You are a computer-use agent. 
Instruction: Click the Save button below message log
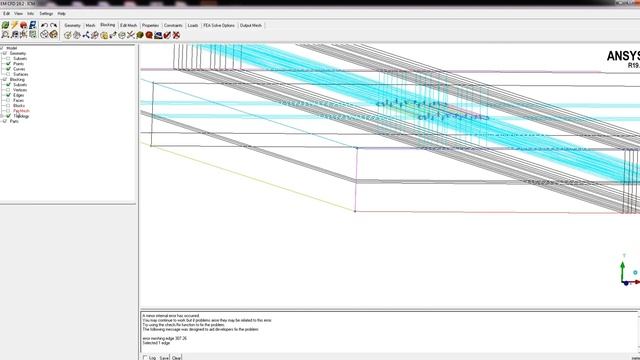[x=164, y=358]
